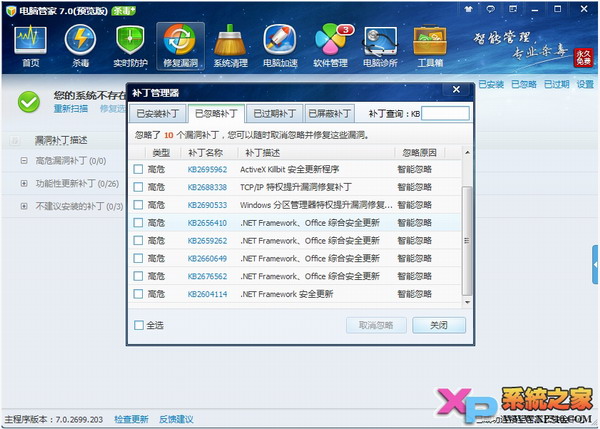Image resolution: width=600 pixels, height=429 pixels.
Task: Select the ActiveX Killbit 安全更新程序 description
Action: pos(290,169)
